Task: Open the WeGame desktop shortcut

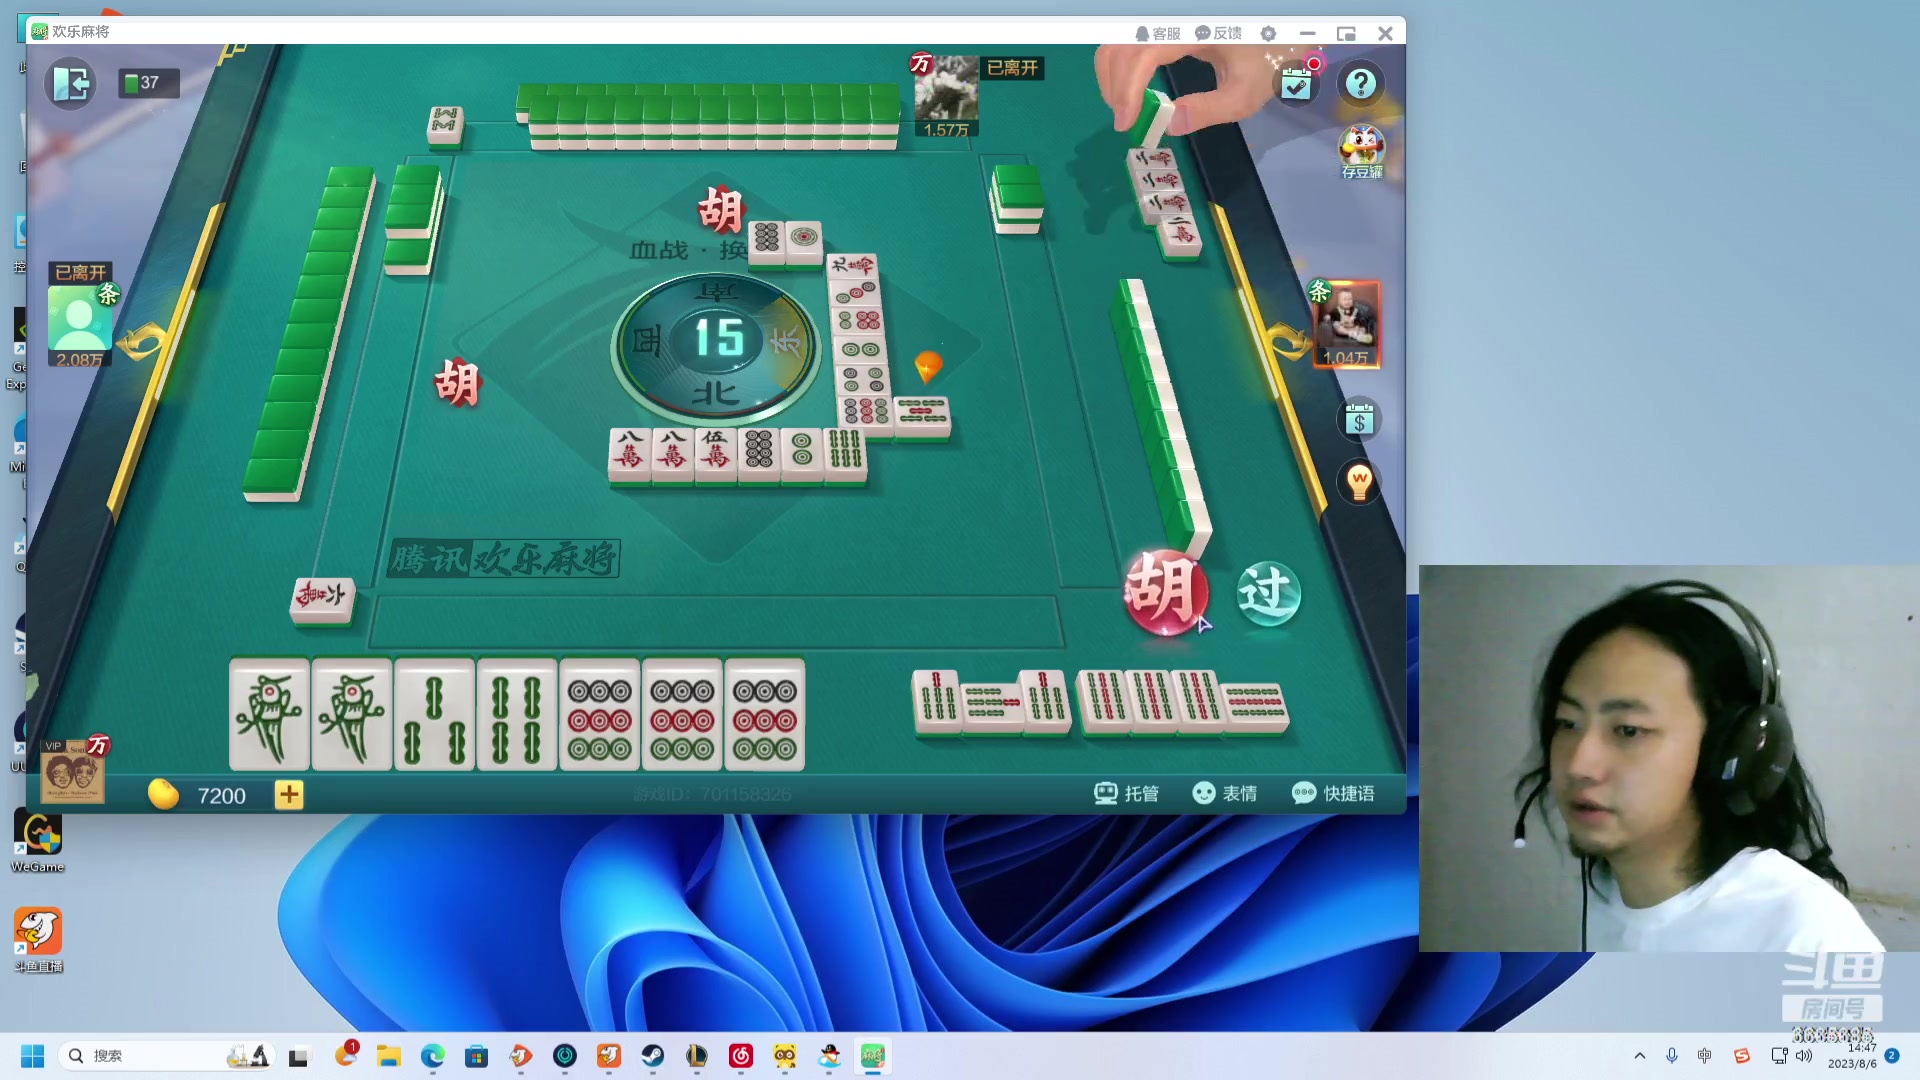Action: click(x=38, y=842)
